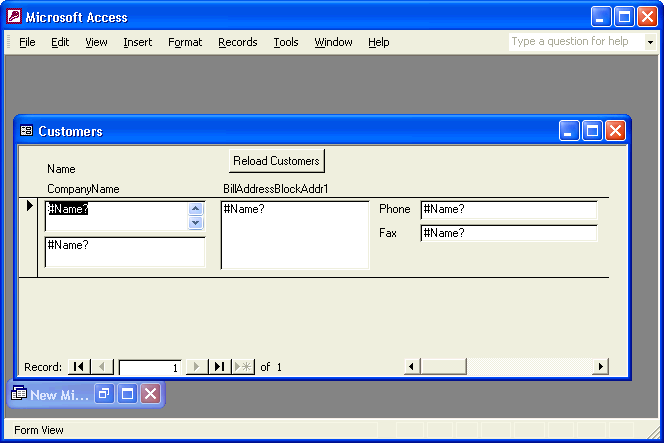Click the Customers form icon in title bar
The image size is (664, 443).
pyautogui.click(x=26, y=131)
